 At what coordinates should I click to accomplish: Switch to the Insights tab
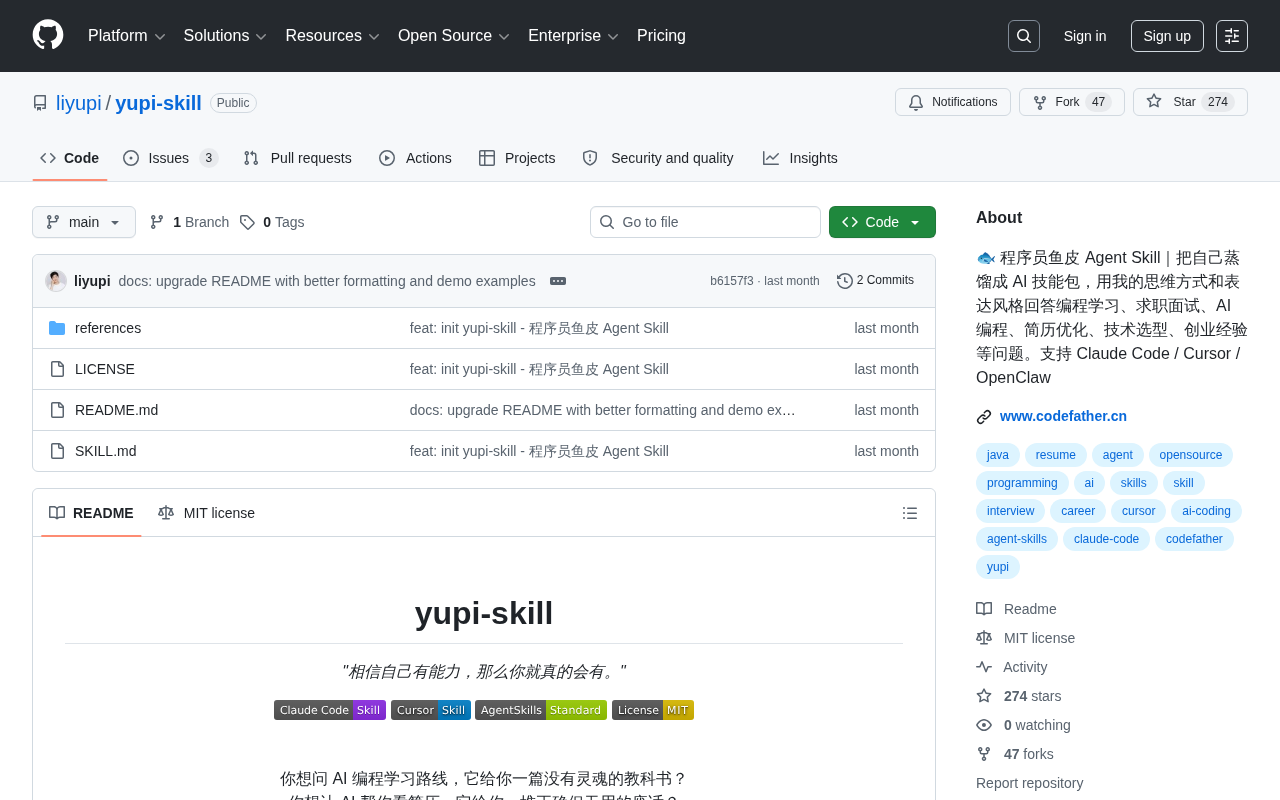[800, 158]
